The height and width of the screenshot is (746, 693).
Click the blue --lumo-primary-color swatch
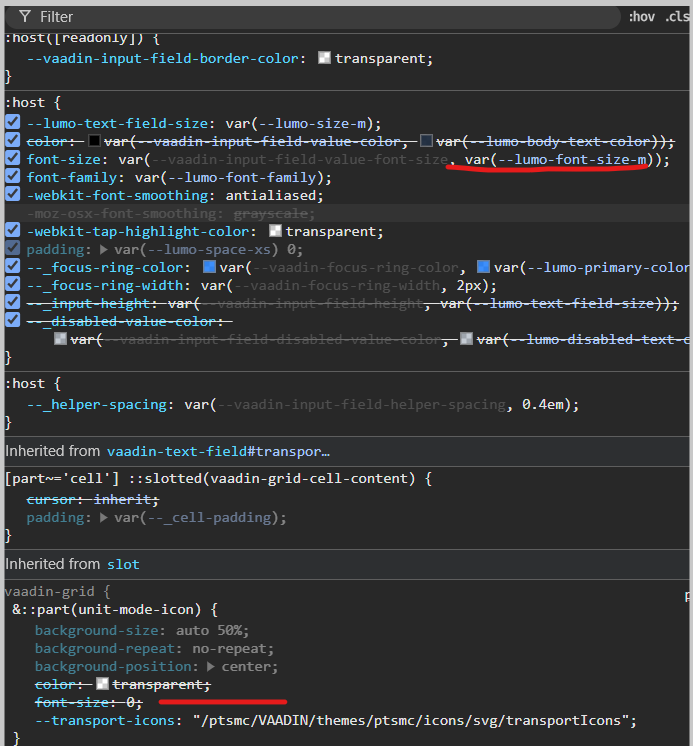coord(484,268)
